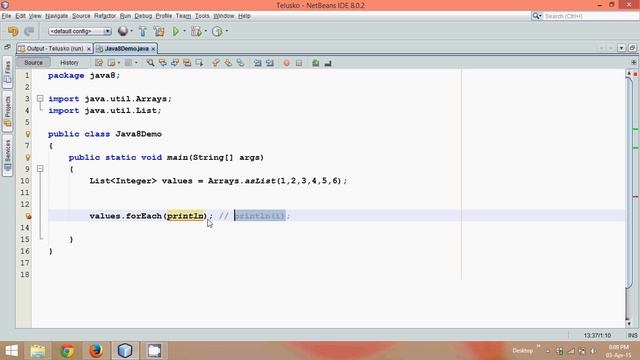Click the Profile Project toolbar icon
Image resolution: width=640 pixels, height=360 pixels.
click(217, 31)
